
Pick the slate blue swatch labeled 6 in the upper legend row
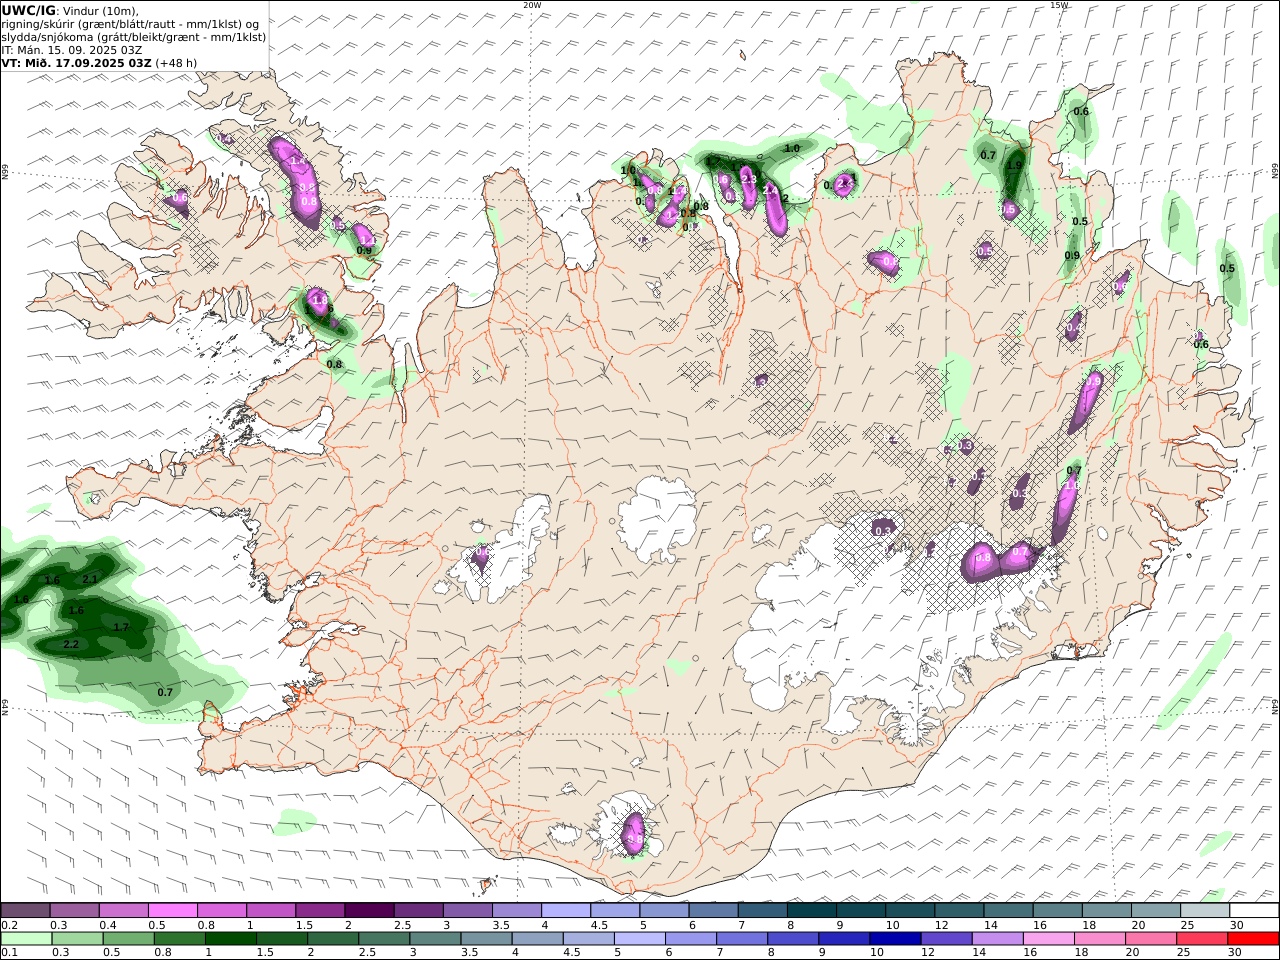(712, 910)
